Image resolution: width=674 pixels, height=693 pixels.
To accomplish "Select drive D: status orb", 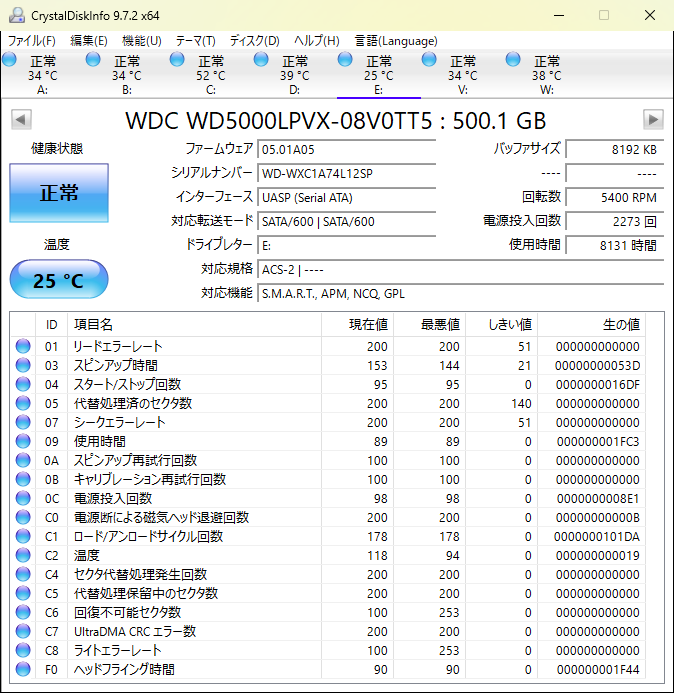I will click(262, 60).
